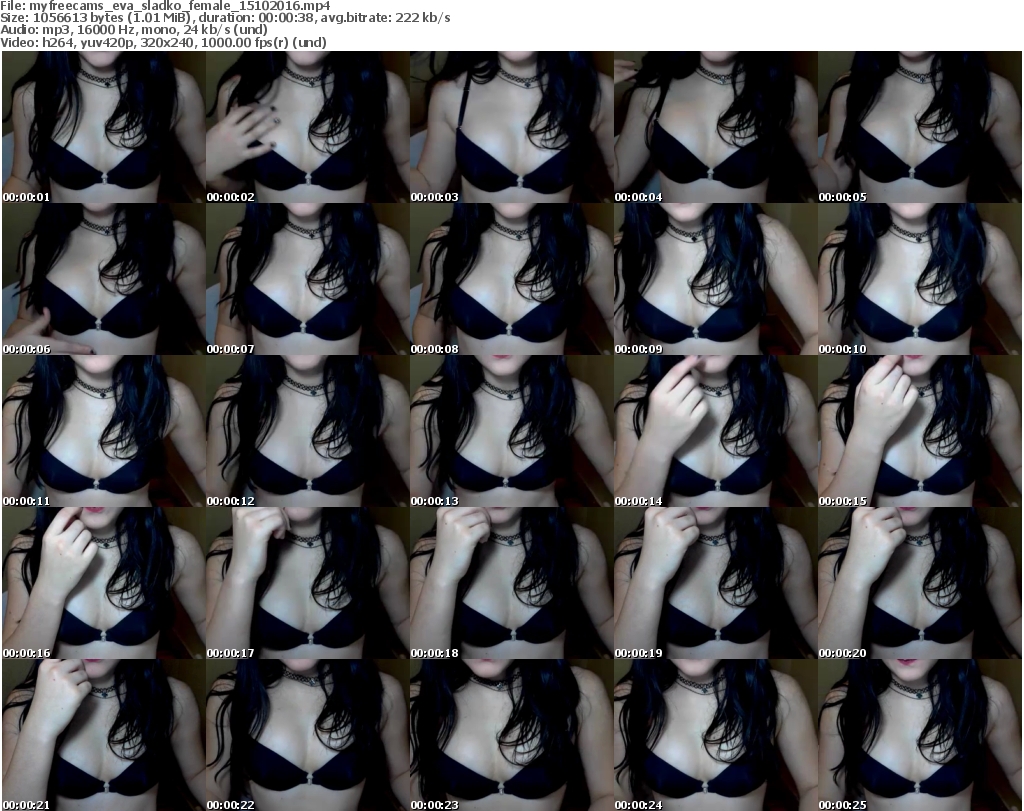The height and width of the screenshot is (811, 1024).
Task: Open the frame thumbnail stamped 00:00:14
Action: (x=716, y=432)
